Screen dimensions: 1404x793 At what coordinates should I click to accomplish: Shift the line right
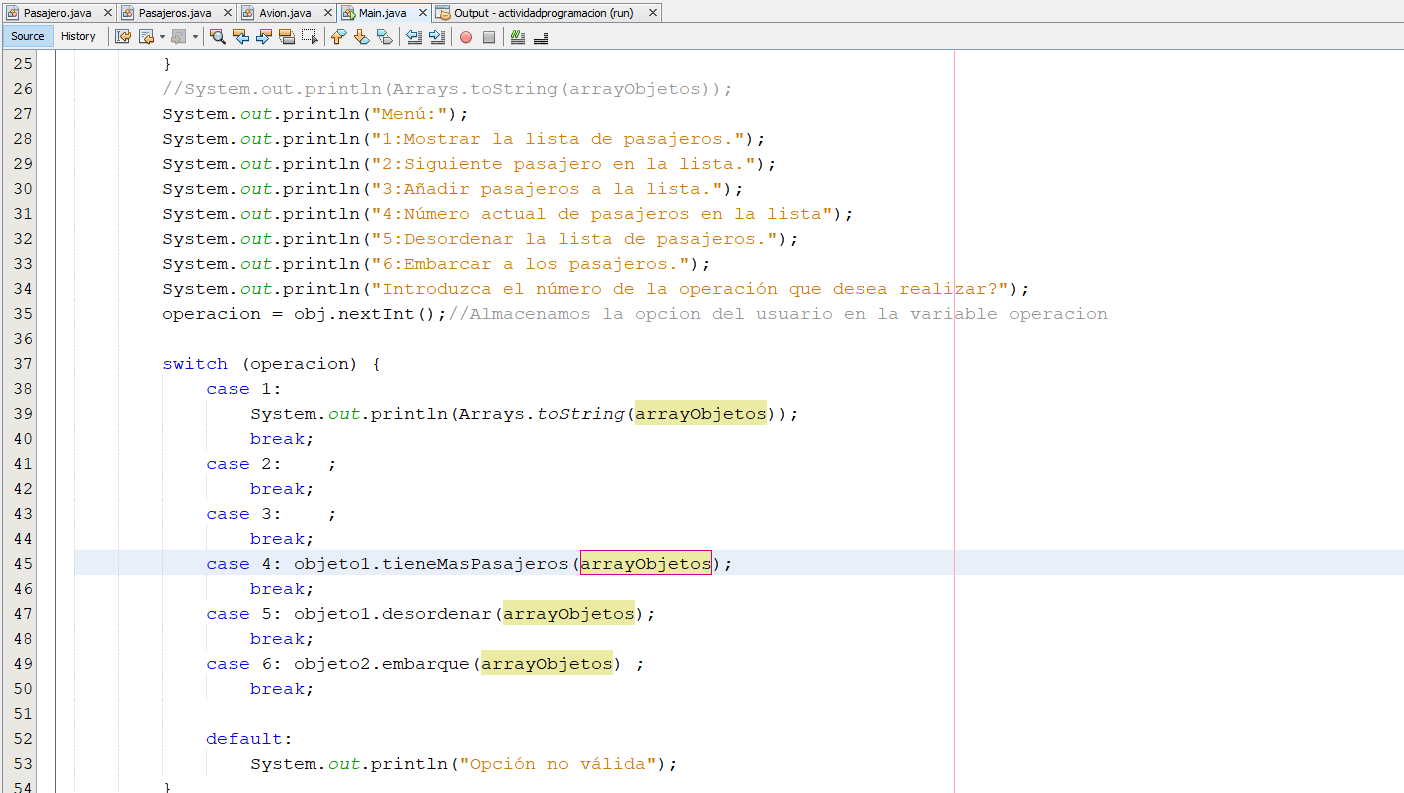pos(437,37)
